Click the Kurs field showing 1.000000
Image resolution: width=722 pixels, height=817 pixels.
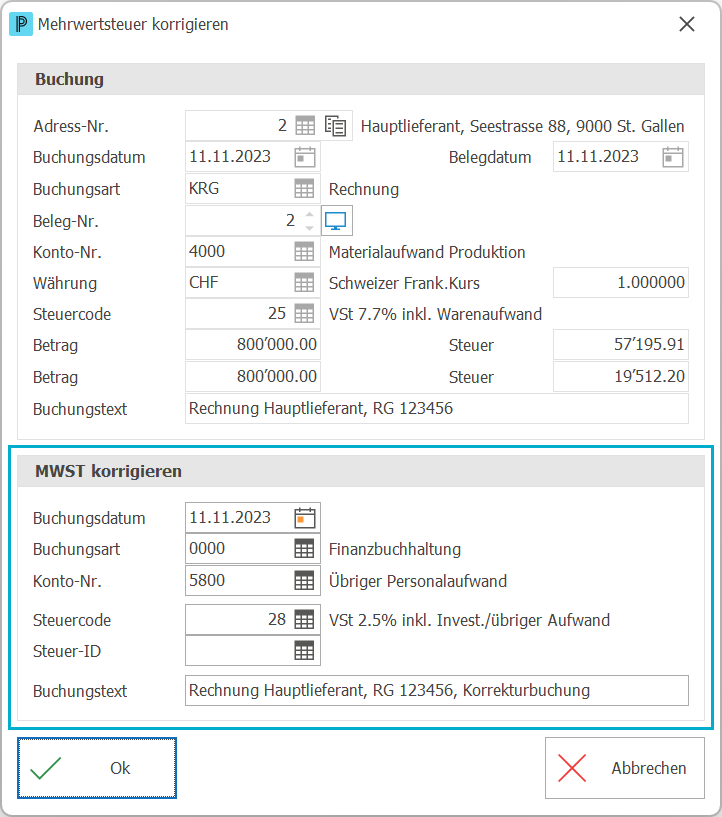pos(621,283)
